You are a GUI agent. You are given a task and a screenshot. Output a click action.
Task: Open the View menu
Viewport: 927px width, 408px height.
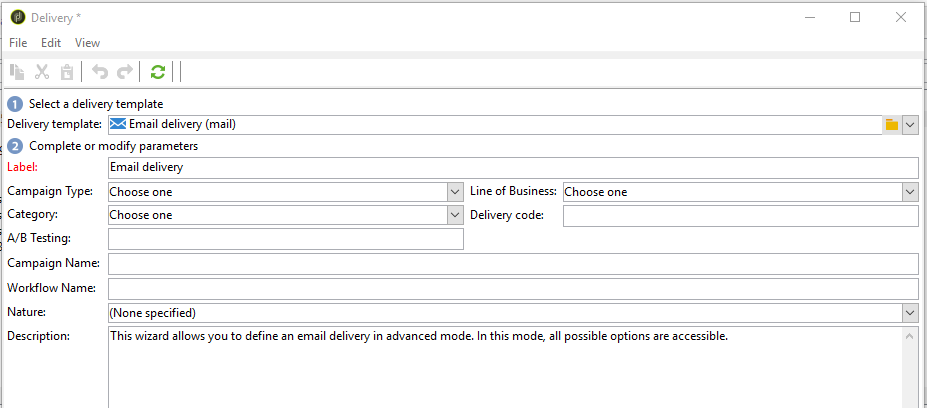tap(87, 43)
